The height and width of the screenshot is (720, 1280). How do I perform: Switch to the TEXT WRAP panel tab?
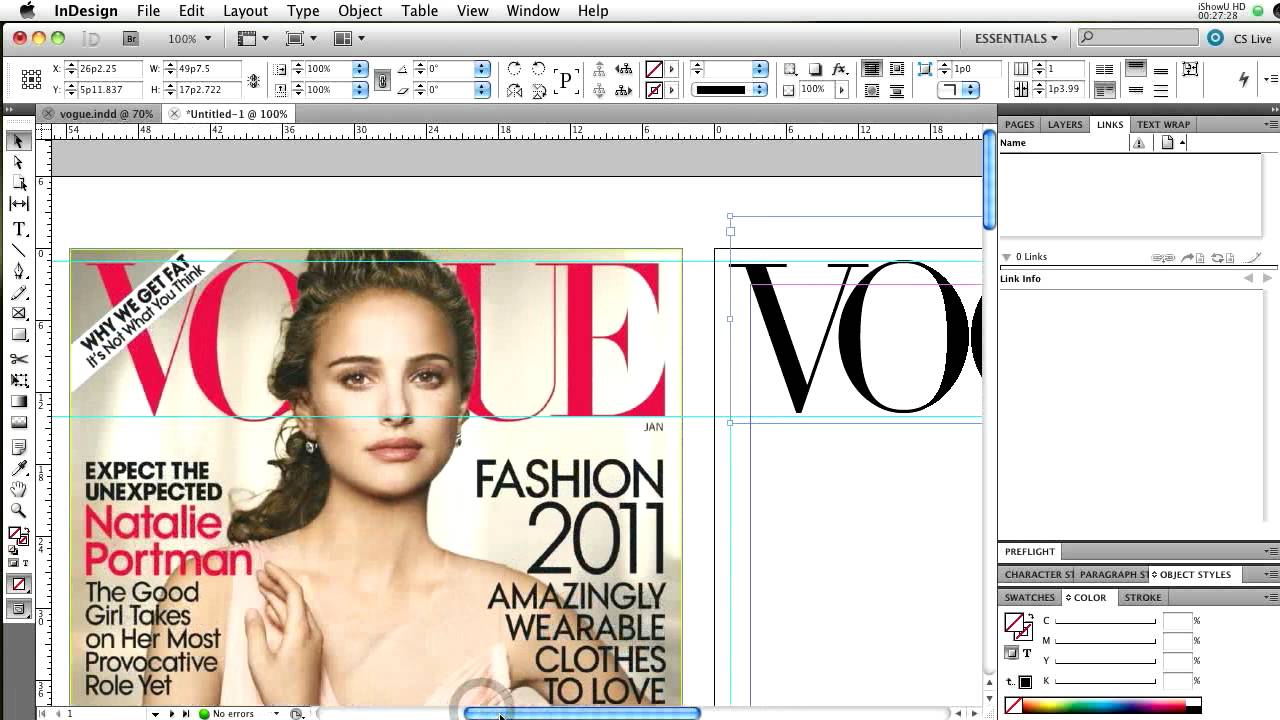[x=1163, y=125]
